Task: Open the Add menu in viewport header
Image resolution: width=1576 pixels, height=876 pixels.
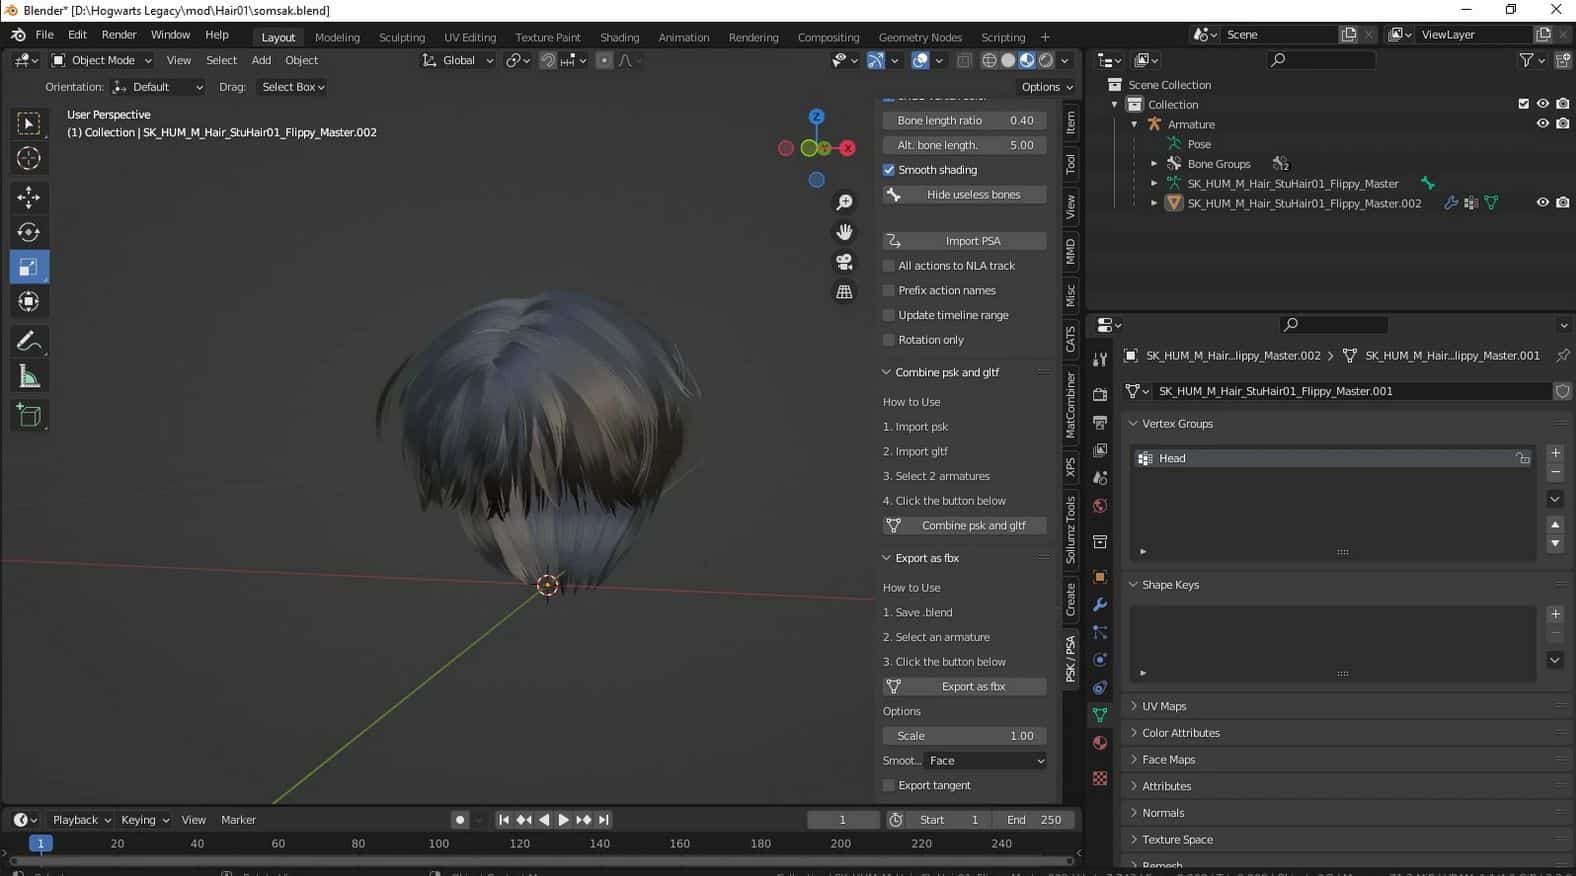Action: pyautogui.click(x=261, y=60)
